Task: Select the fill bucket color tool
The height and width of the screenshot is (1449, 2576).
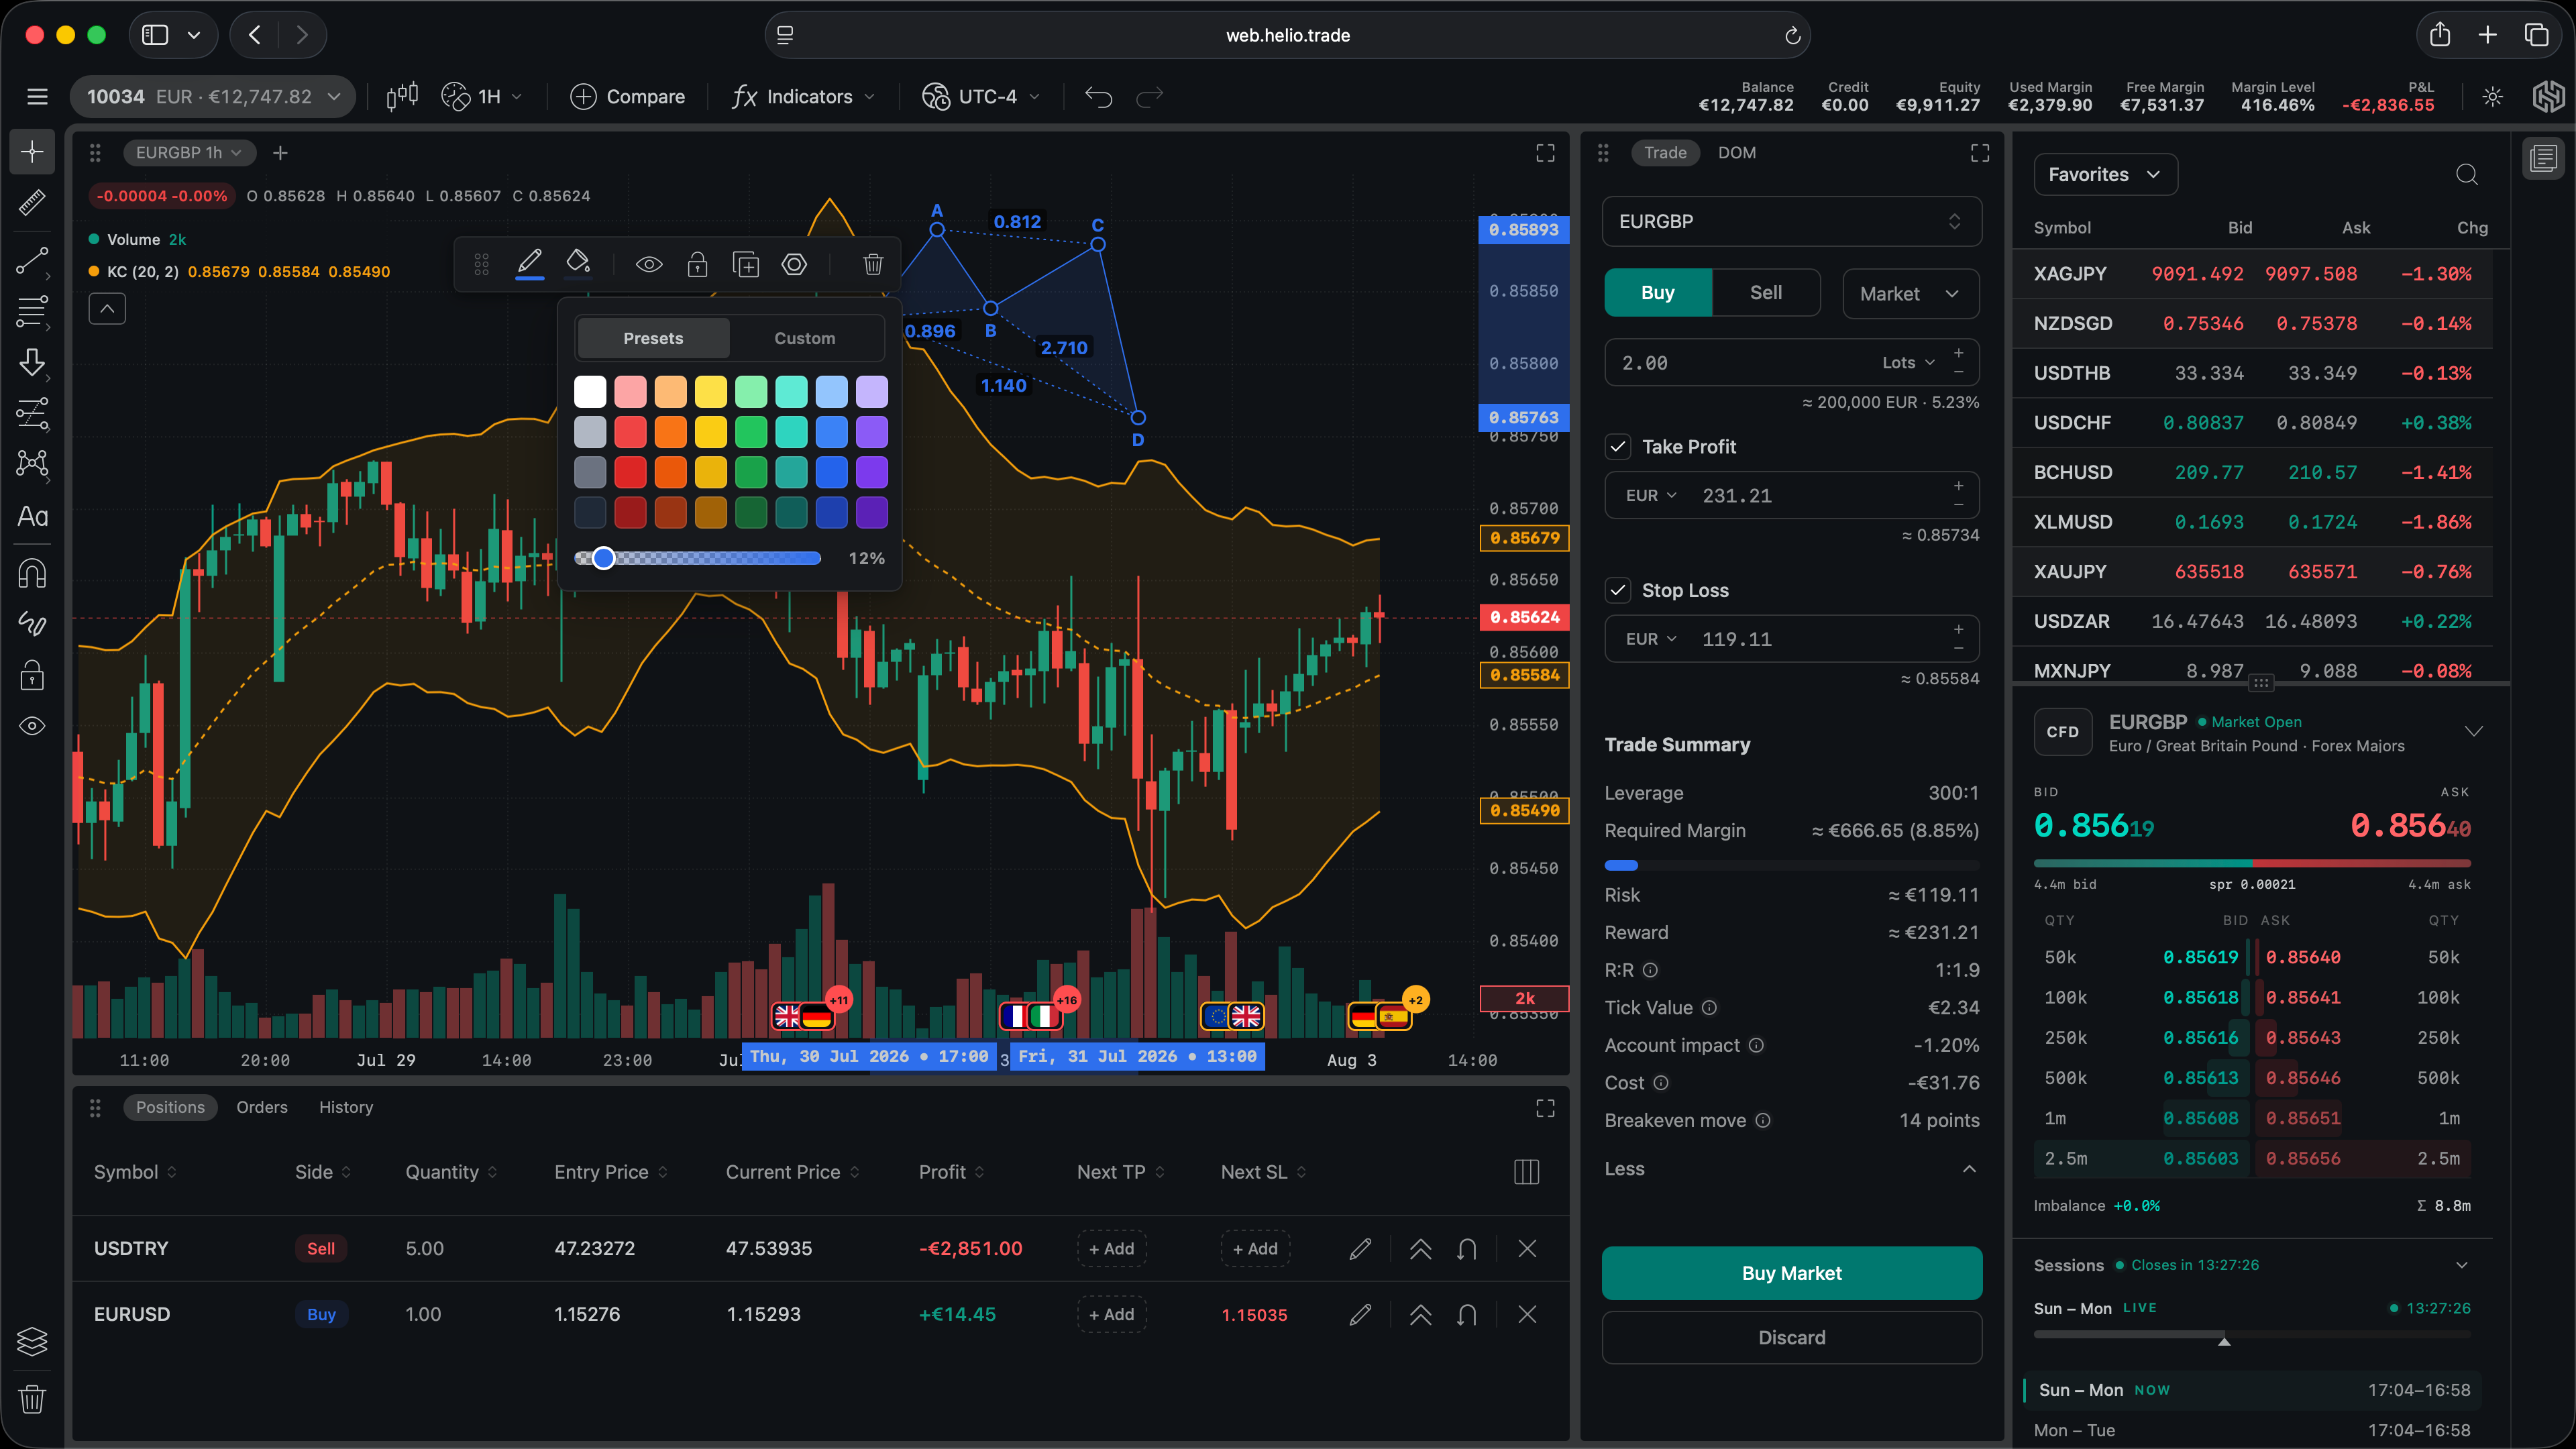Action: 578,263
